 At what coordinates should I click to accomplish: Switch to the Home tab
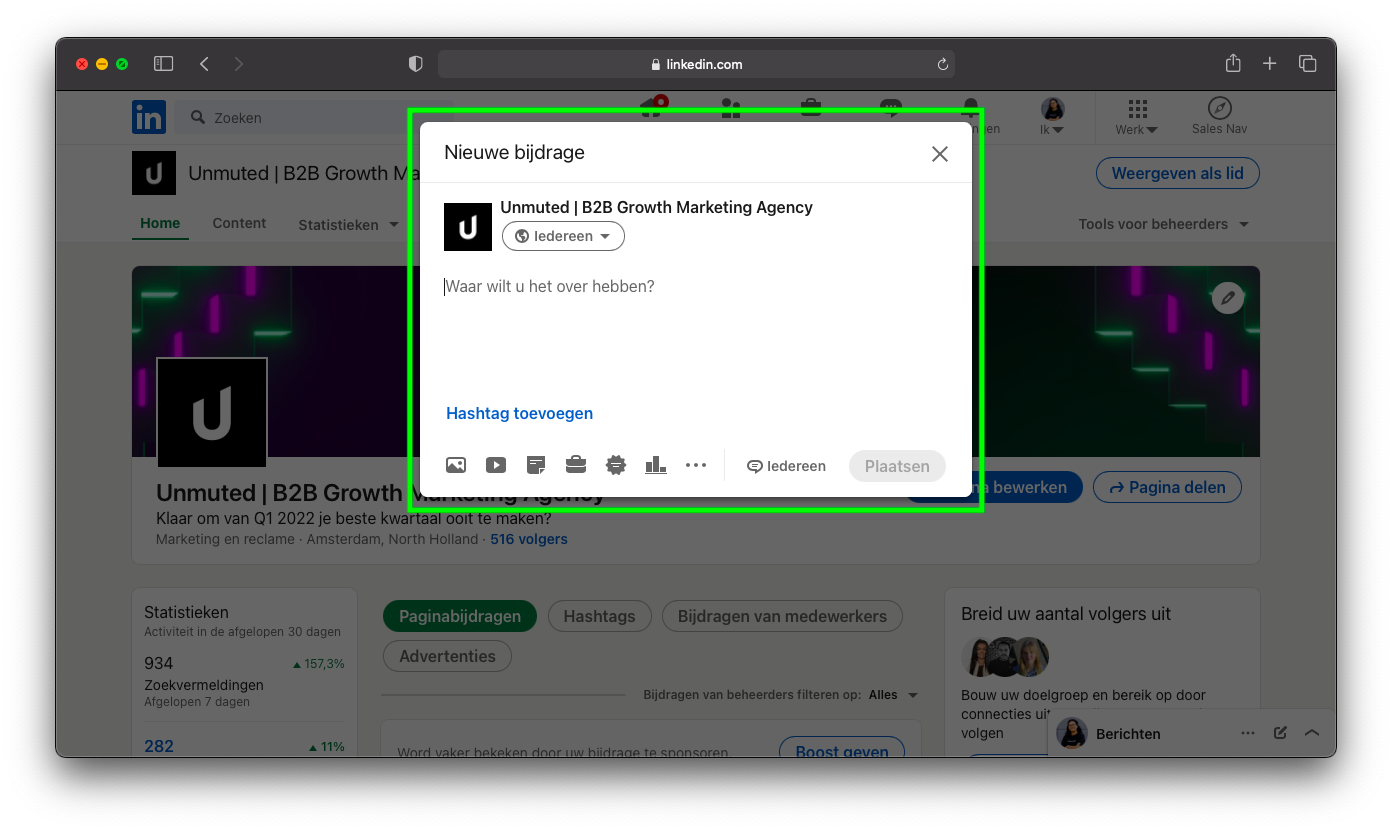[x=160, y=224]
